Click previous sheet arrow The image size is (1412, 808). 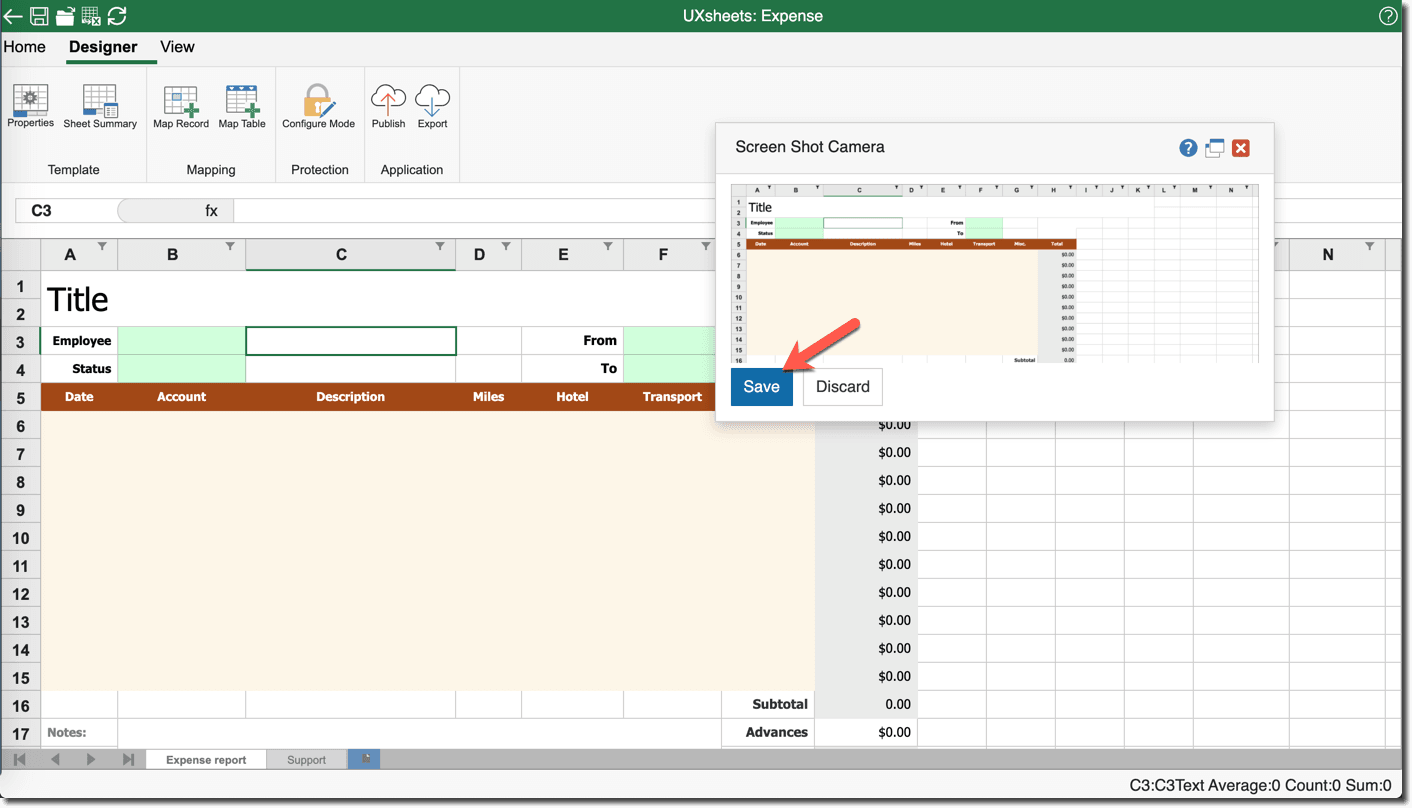(x=55, y=760)
